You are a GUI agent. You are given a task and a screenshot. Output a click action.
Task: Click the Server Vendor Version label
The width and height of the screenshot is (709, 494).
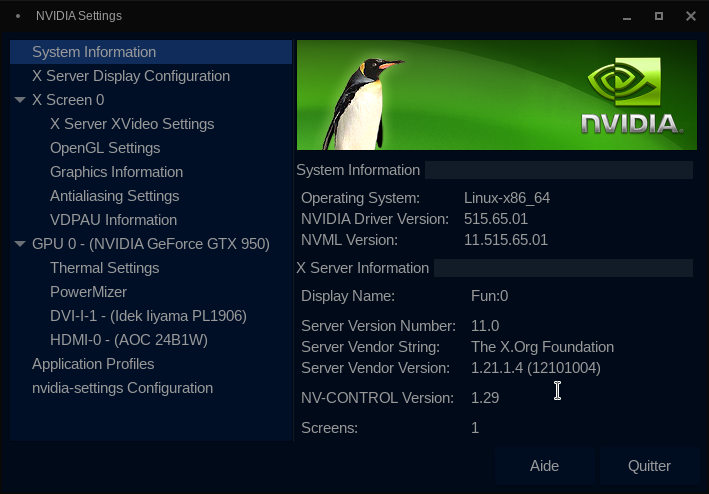click(x=375, y=367)
